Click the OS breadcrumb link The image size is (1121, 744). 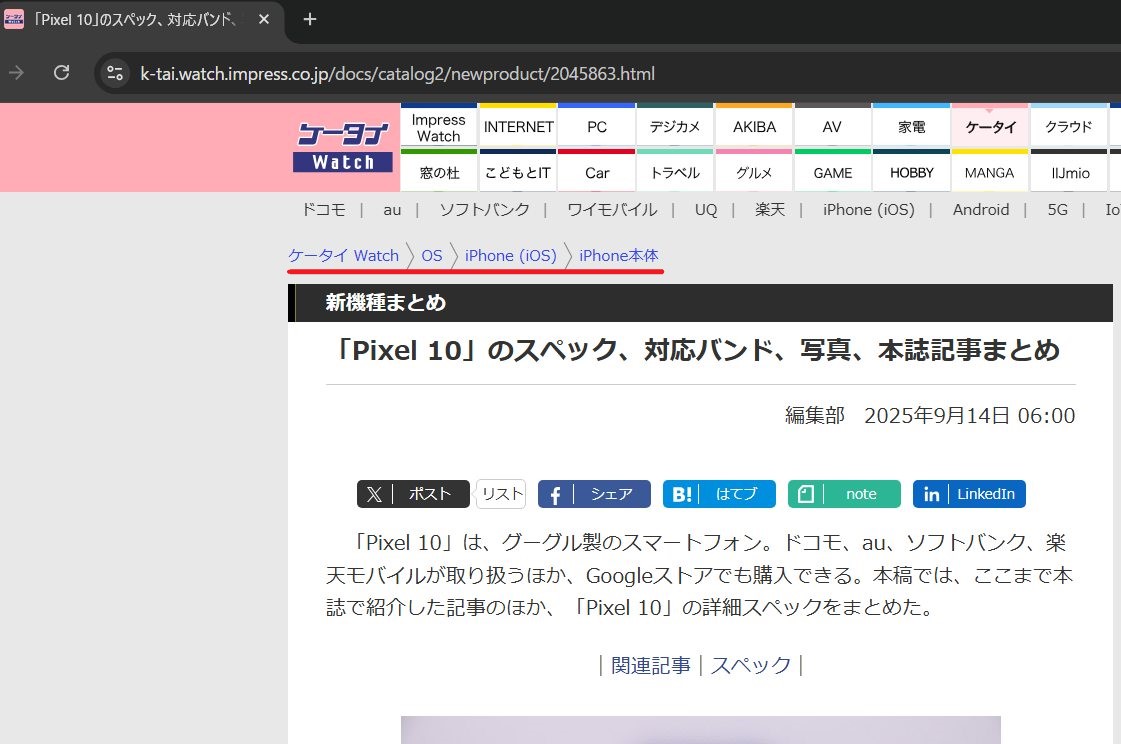[432, 255]
